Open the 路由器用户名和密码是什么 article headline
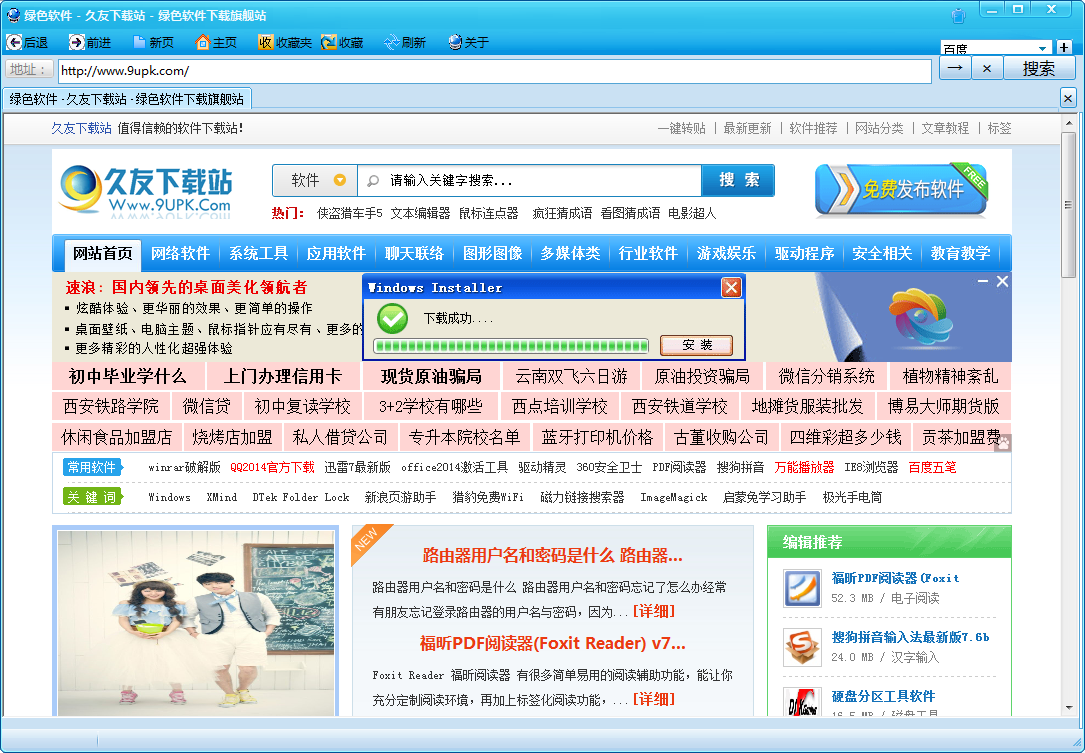The height and width of the screenshot is (753, 1085). click(x=552, y=555)
